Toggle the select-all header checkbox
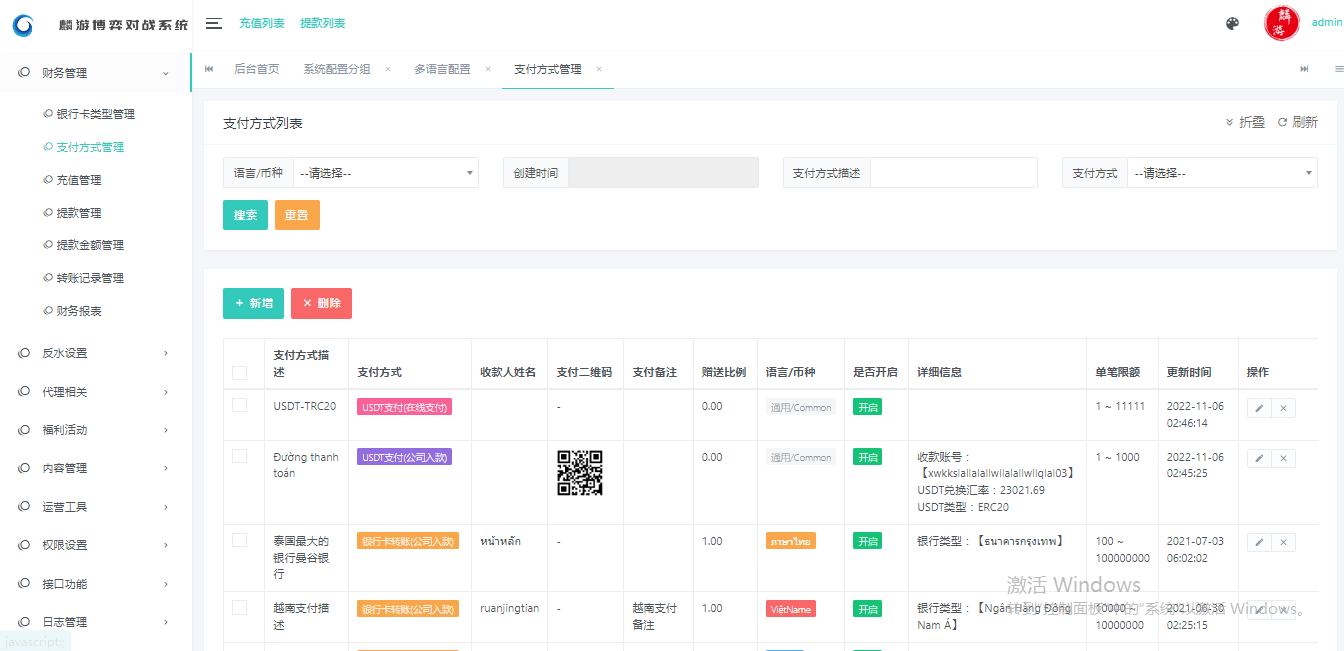The image size is (1344, 651). pyautogui.click(x=239, y=373)
